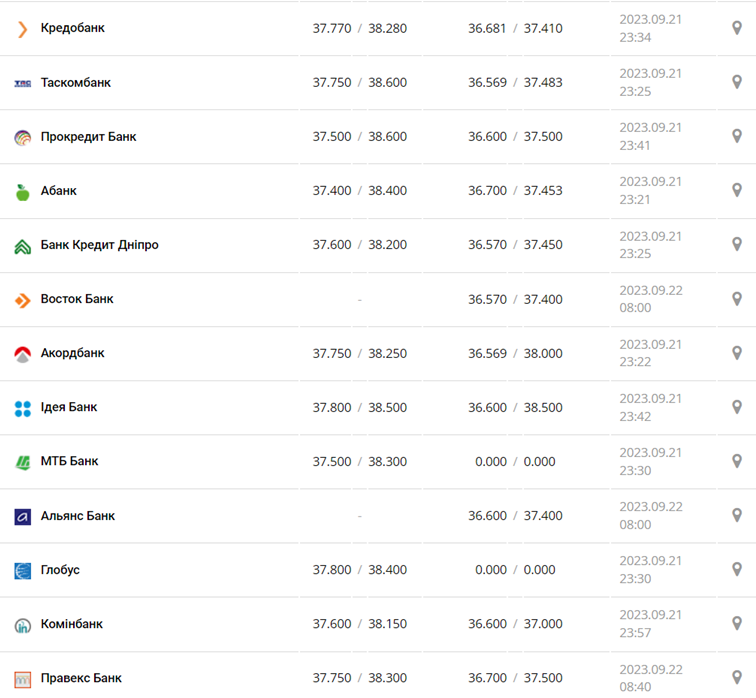Open map location for Кредобанк
The image size is (756, 698).
[737, 28]
